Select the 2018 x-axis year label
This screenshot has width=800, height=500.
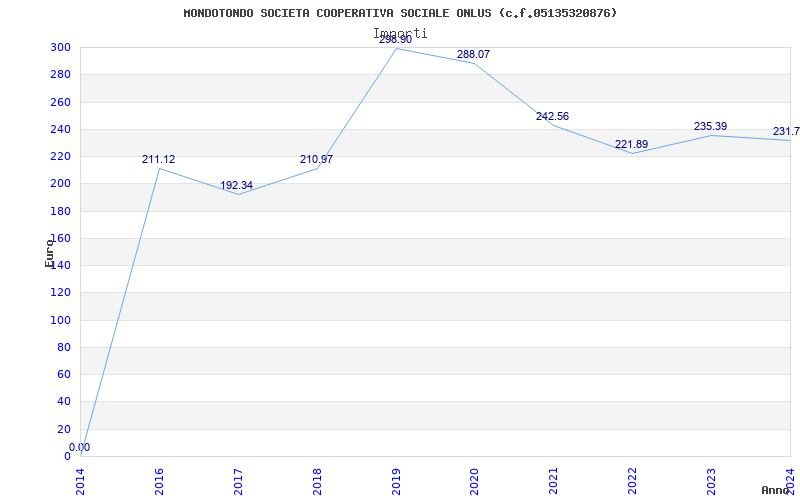click(317, 481)
